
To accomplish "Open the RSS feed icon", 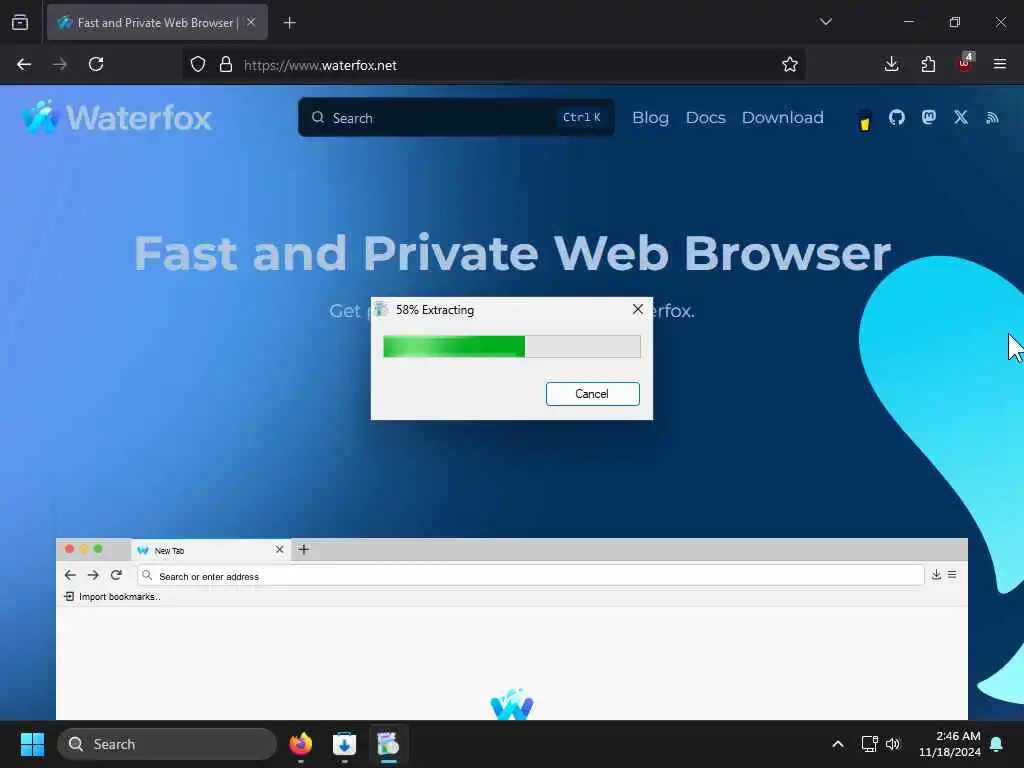I will (x=993, y=118).
